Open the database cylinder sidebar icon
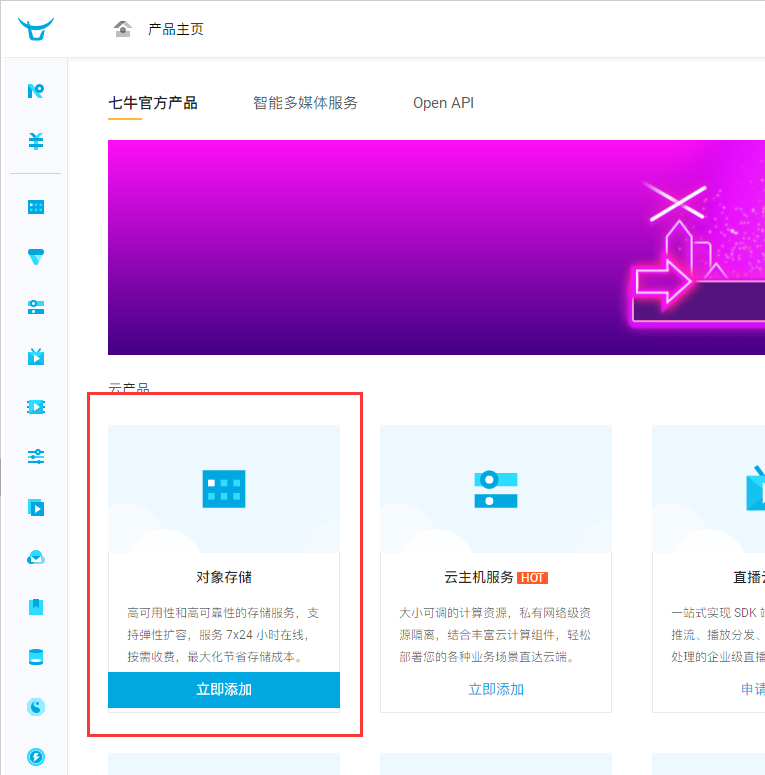 point(36,657)
